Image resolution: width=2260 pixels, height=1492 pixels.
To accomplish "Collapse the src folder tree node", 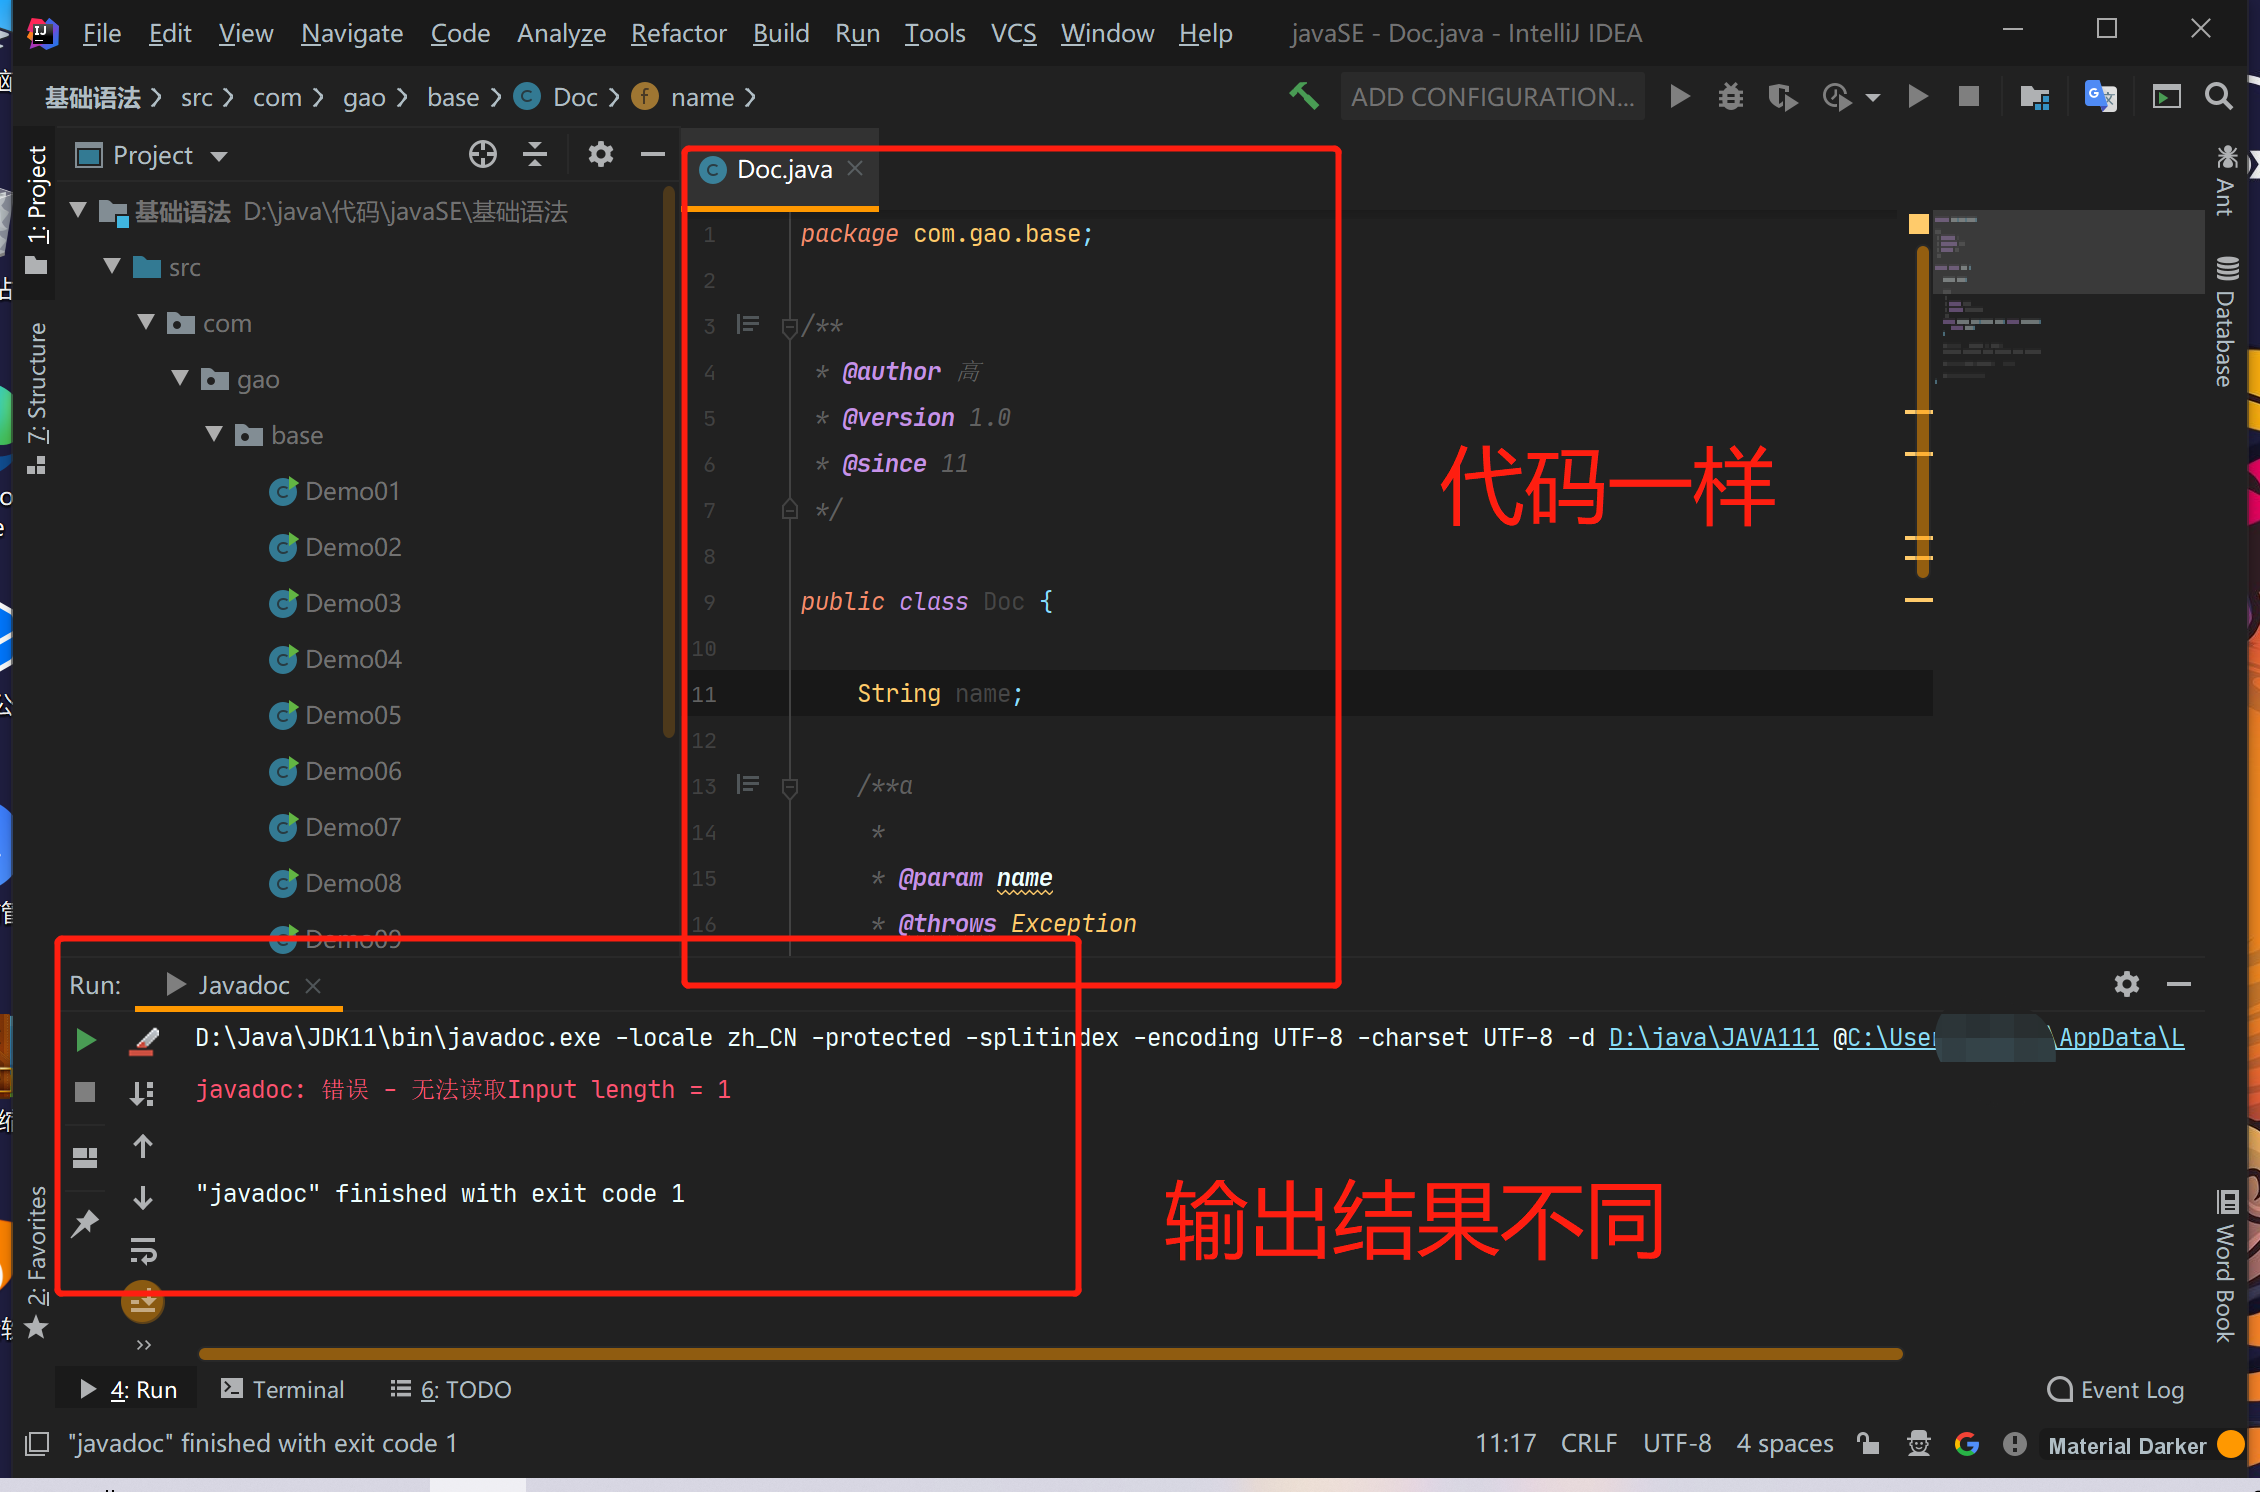I will (x=112, y=267).
